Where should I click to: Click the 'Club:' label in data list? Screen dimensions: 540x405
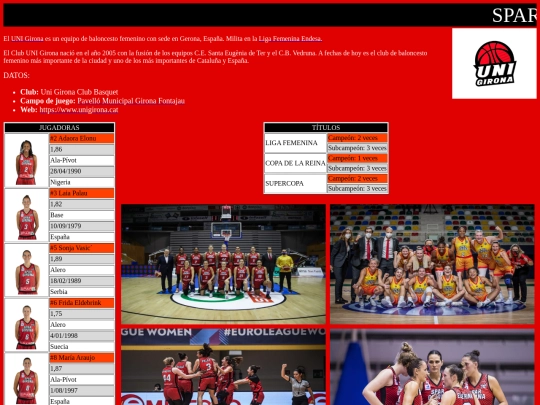pyautogui.click(x=29, y=92)
